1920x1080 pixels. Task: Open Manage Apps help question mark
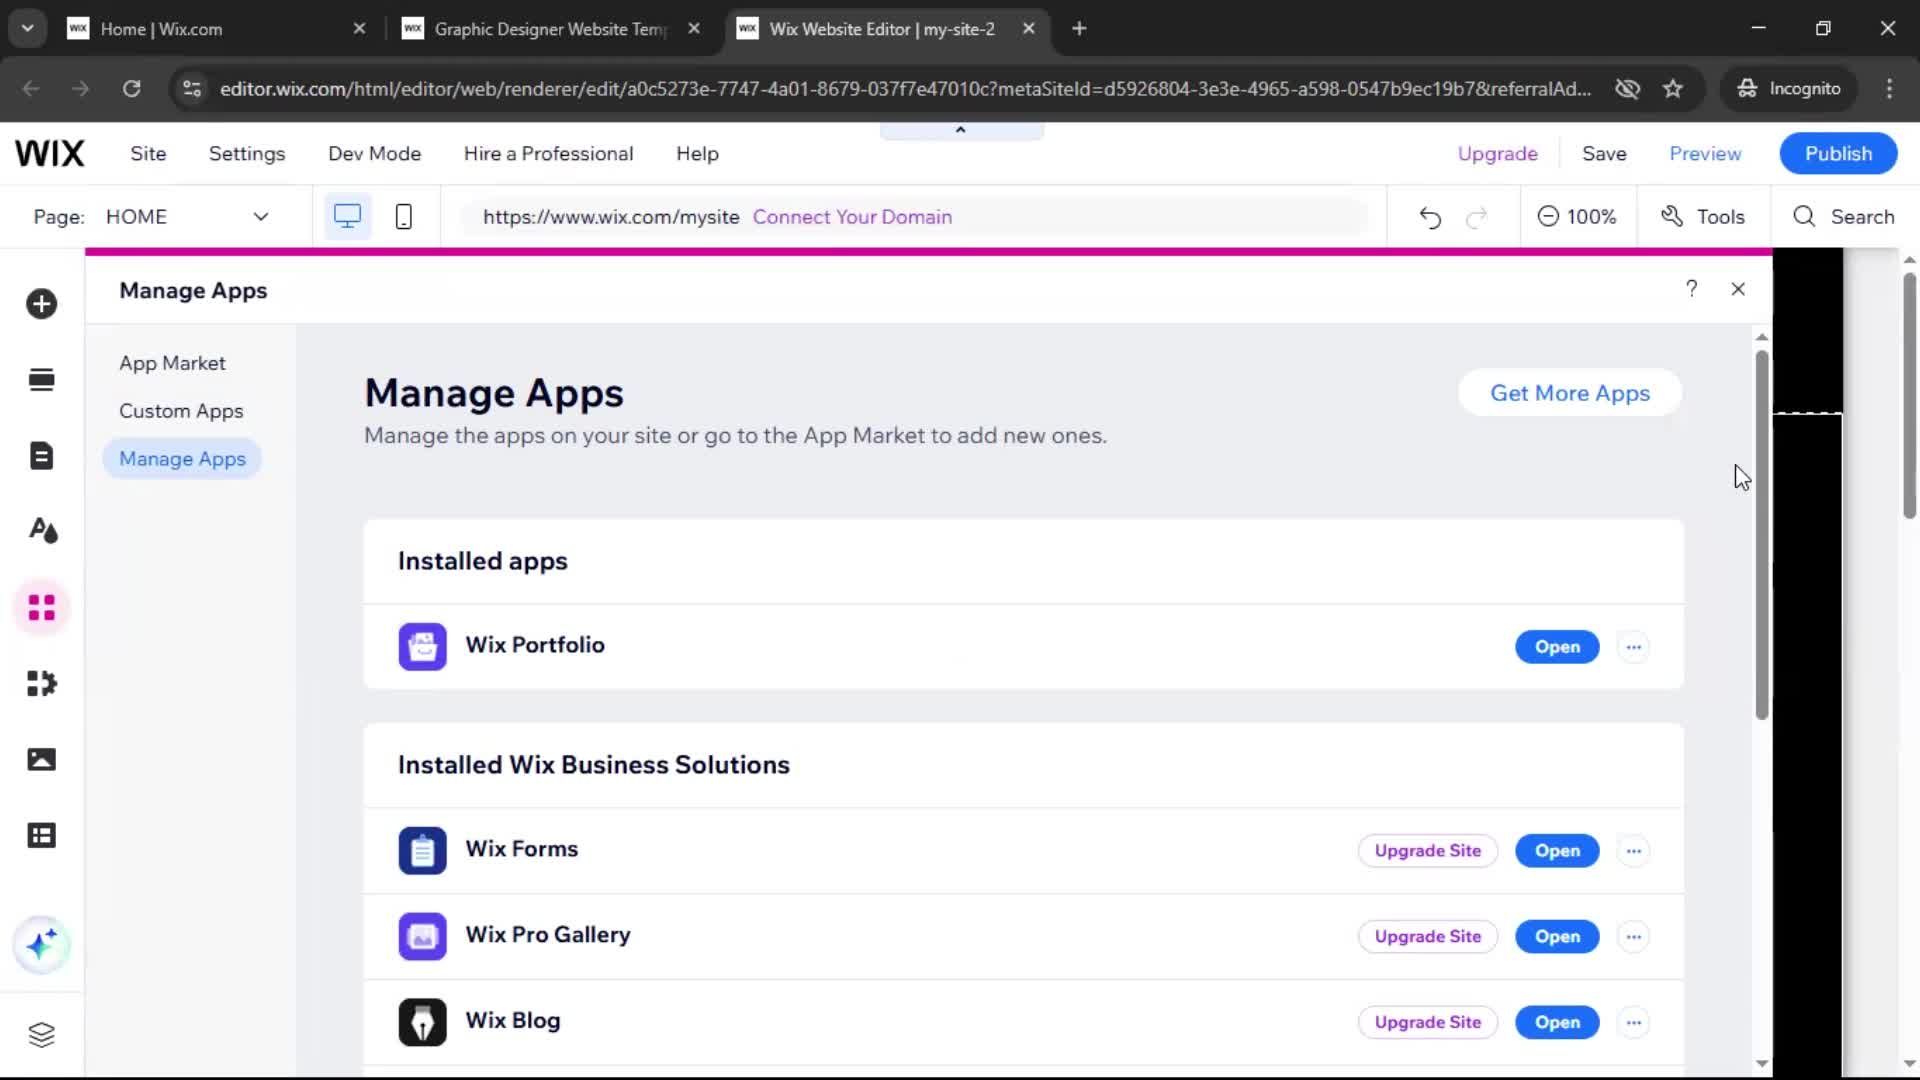[1691, 289]
